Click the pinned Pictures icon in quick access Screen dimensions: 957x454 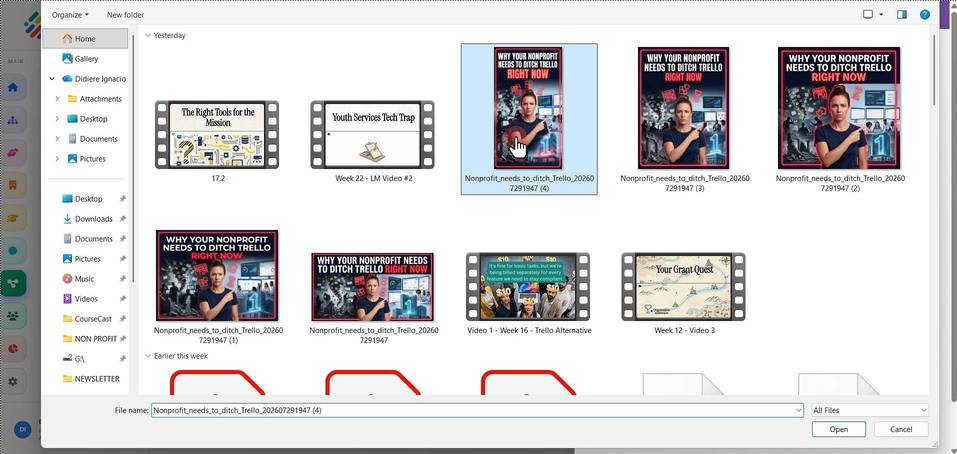[67, 259]
